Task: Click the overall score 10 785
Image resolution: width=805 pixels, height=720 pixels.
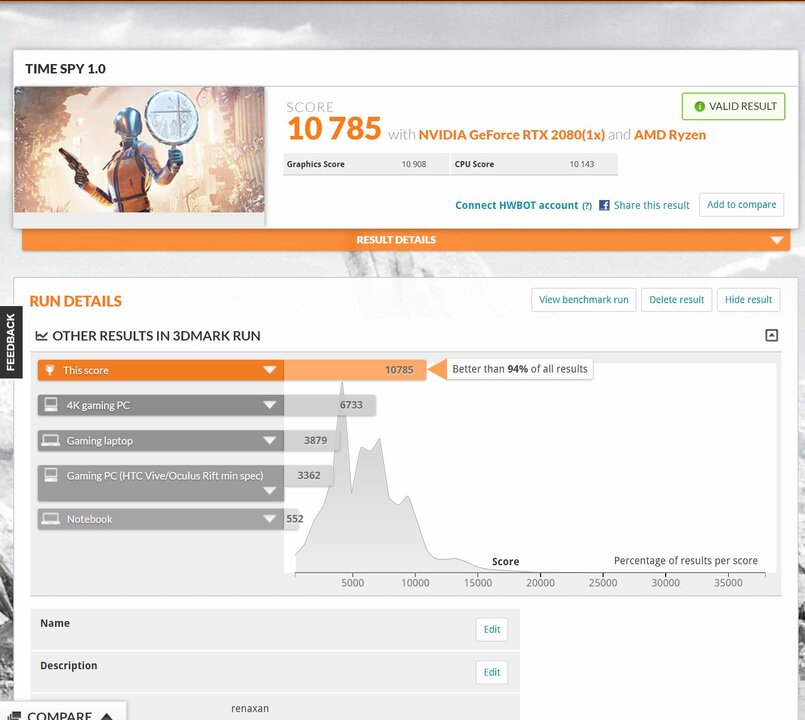Action: click(x=334, y=128)
